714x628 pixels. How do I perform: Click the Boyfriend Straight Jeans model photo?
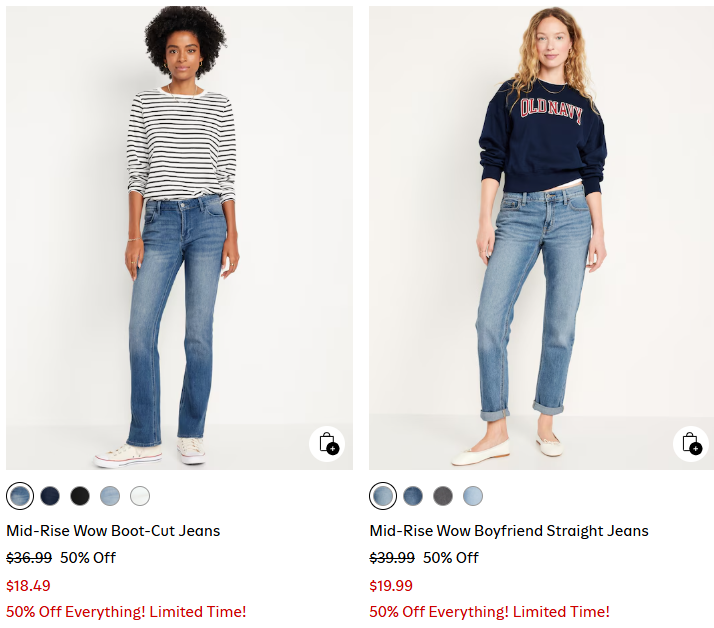point(542,238)
